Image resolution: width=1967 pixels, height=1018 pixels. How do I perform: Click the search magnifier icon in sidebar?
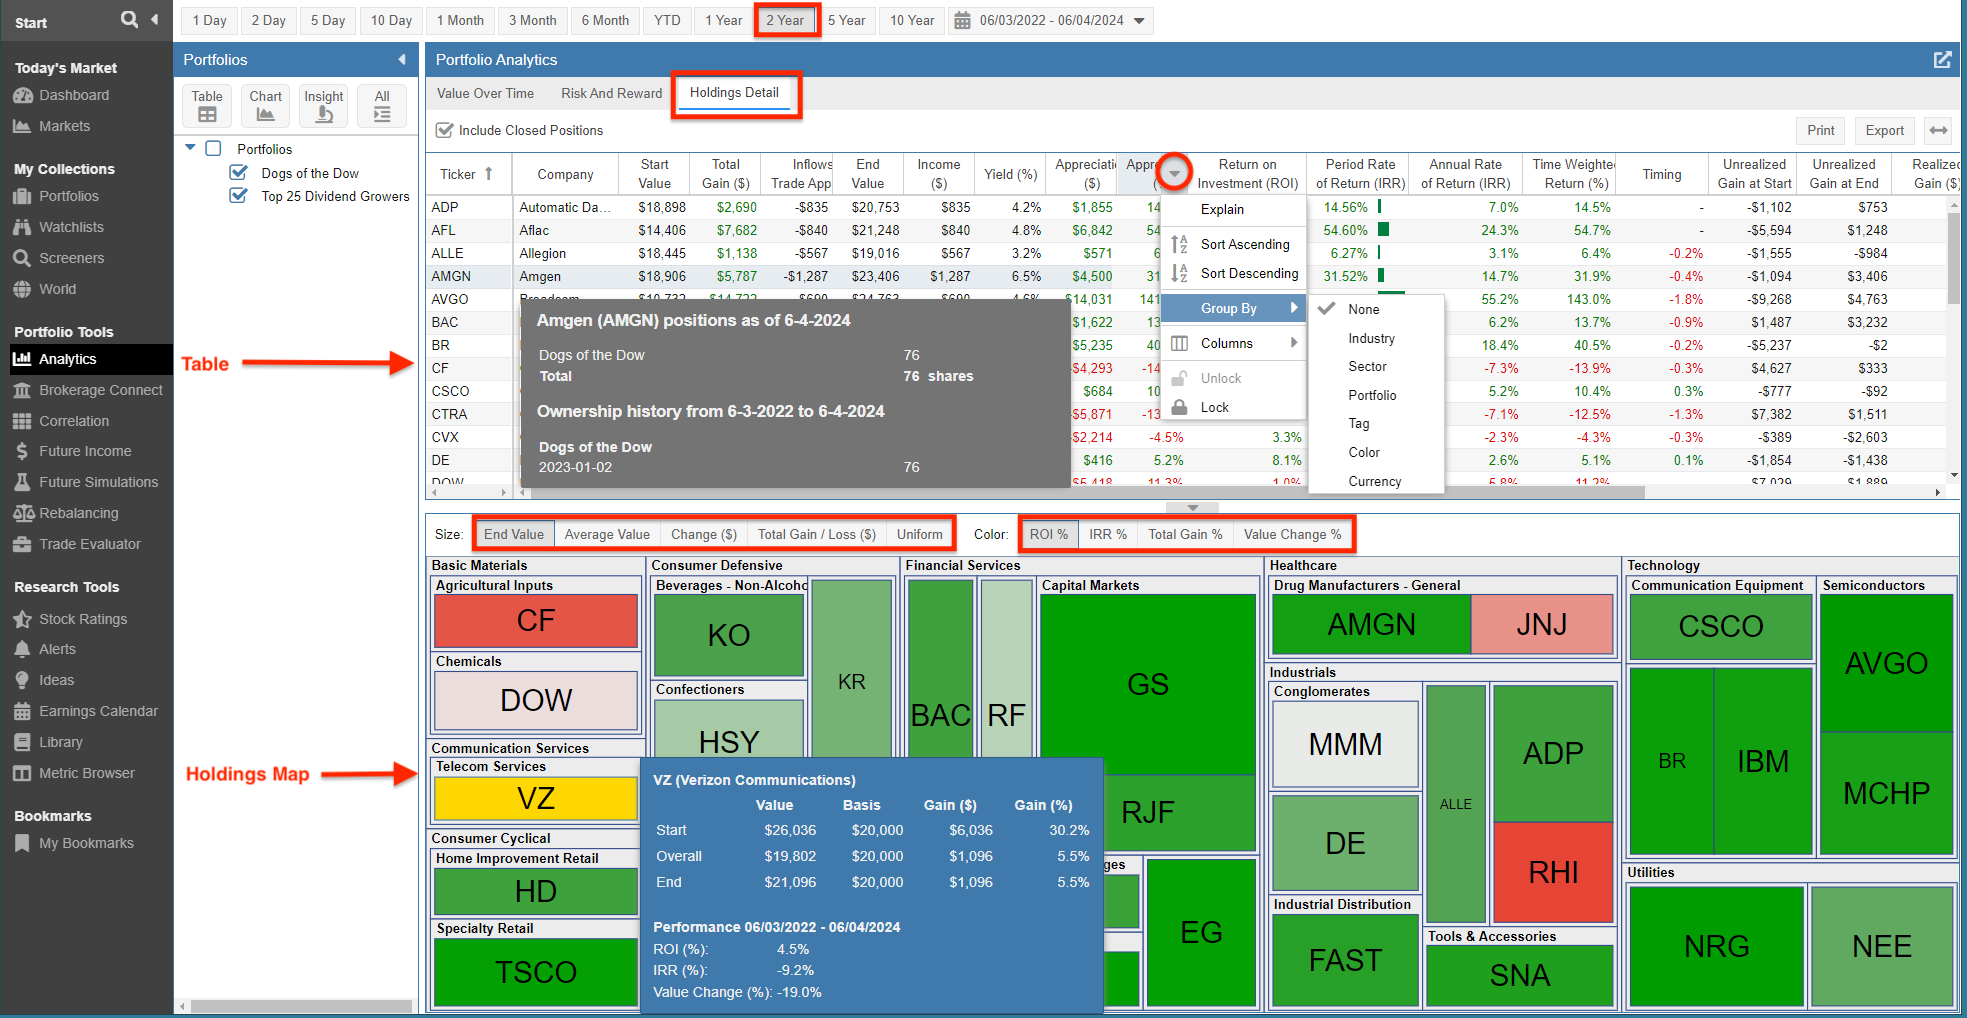(129, 19)
